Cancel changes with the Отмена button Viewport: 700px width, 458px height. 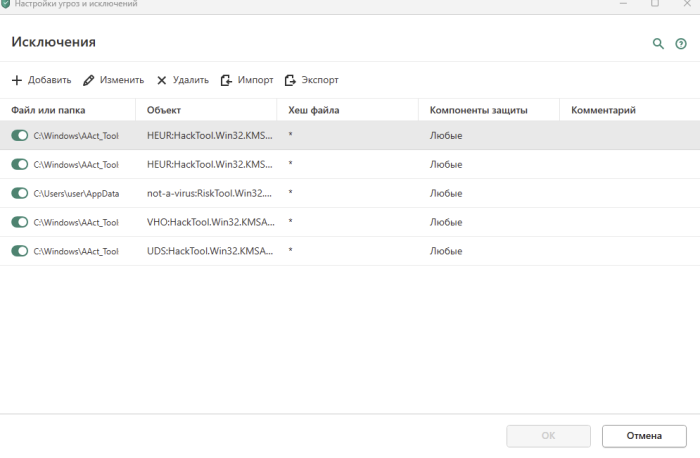(x=644, y=436)
